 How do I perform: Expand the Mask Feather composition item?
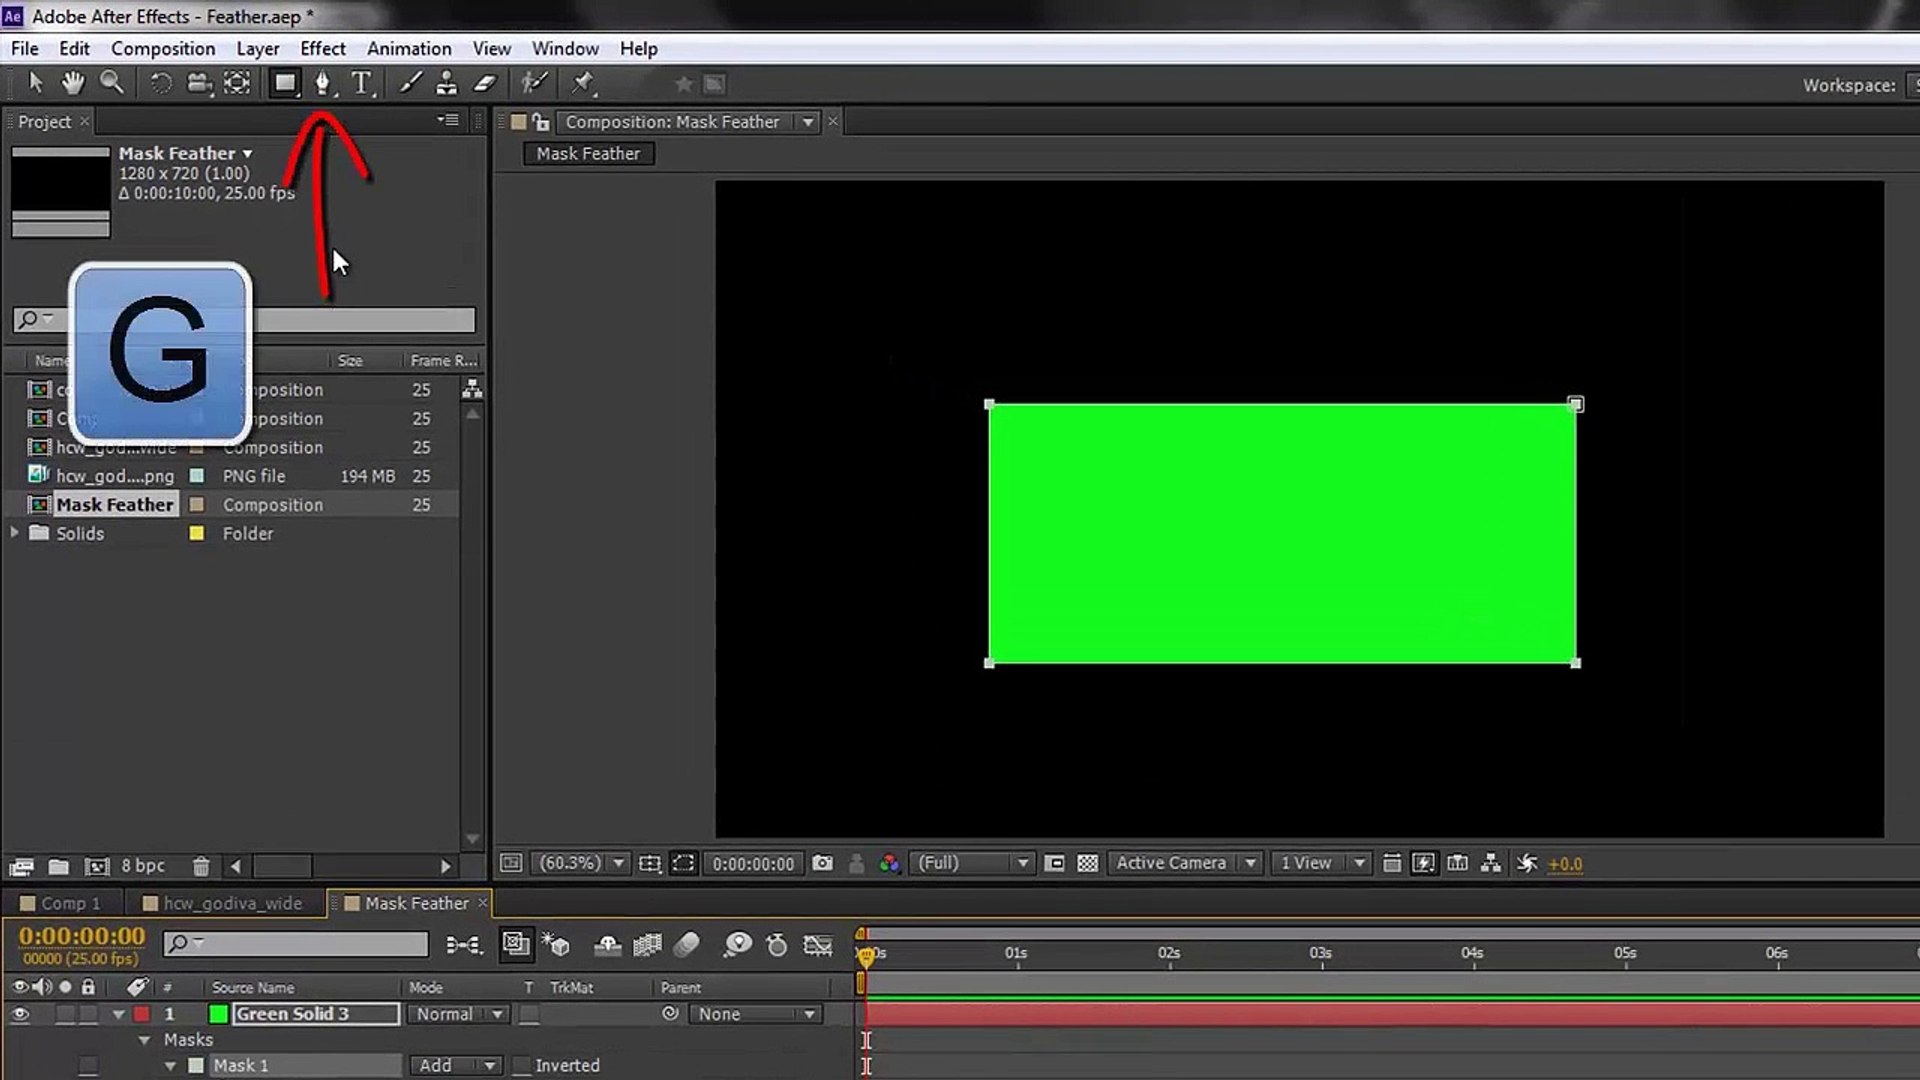coord(15,505)
